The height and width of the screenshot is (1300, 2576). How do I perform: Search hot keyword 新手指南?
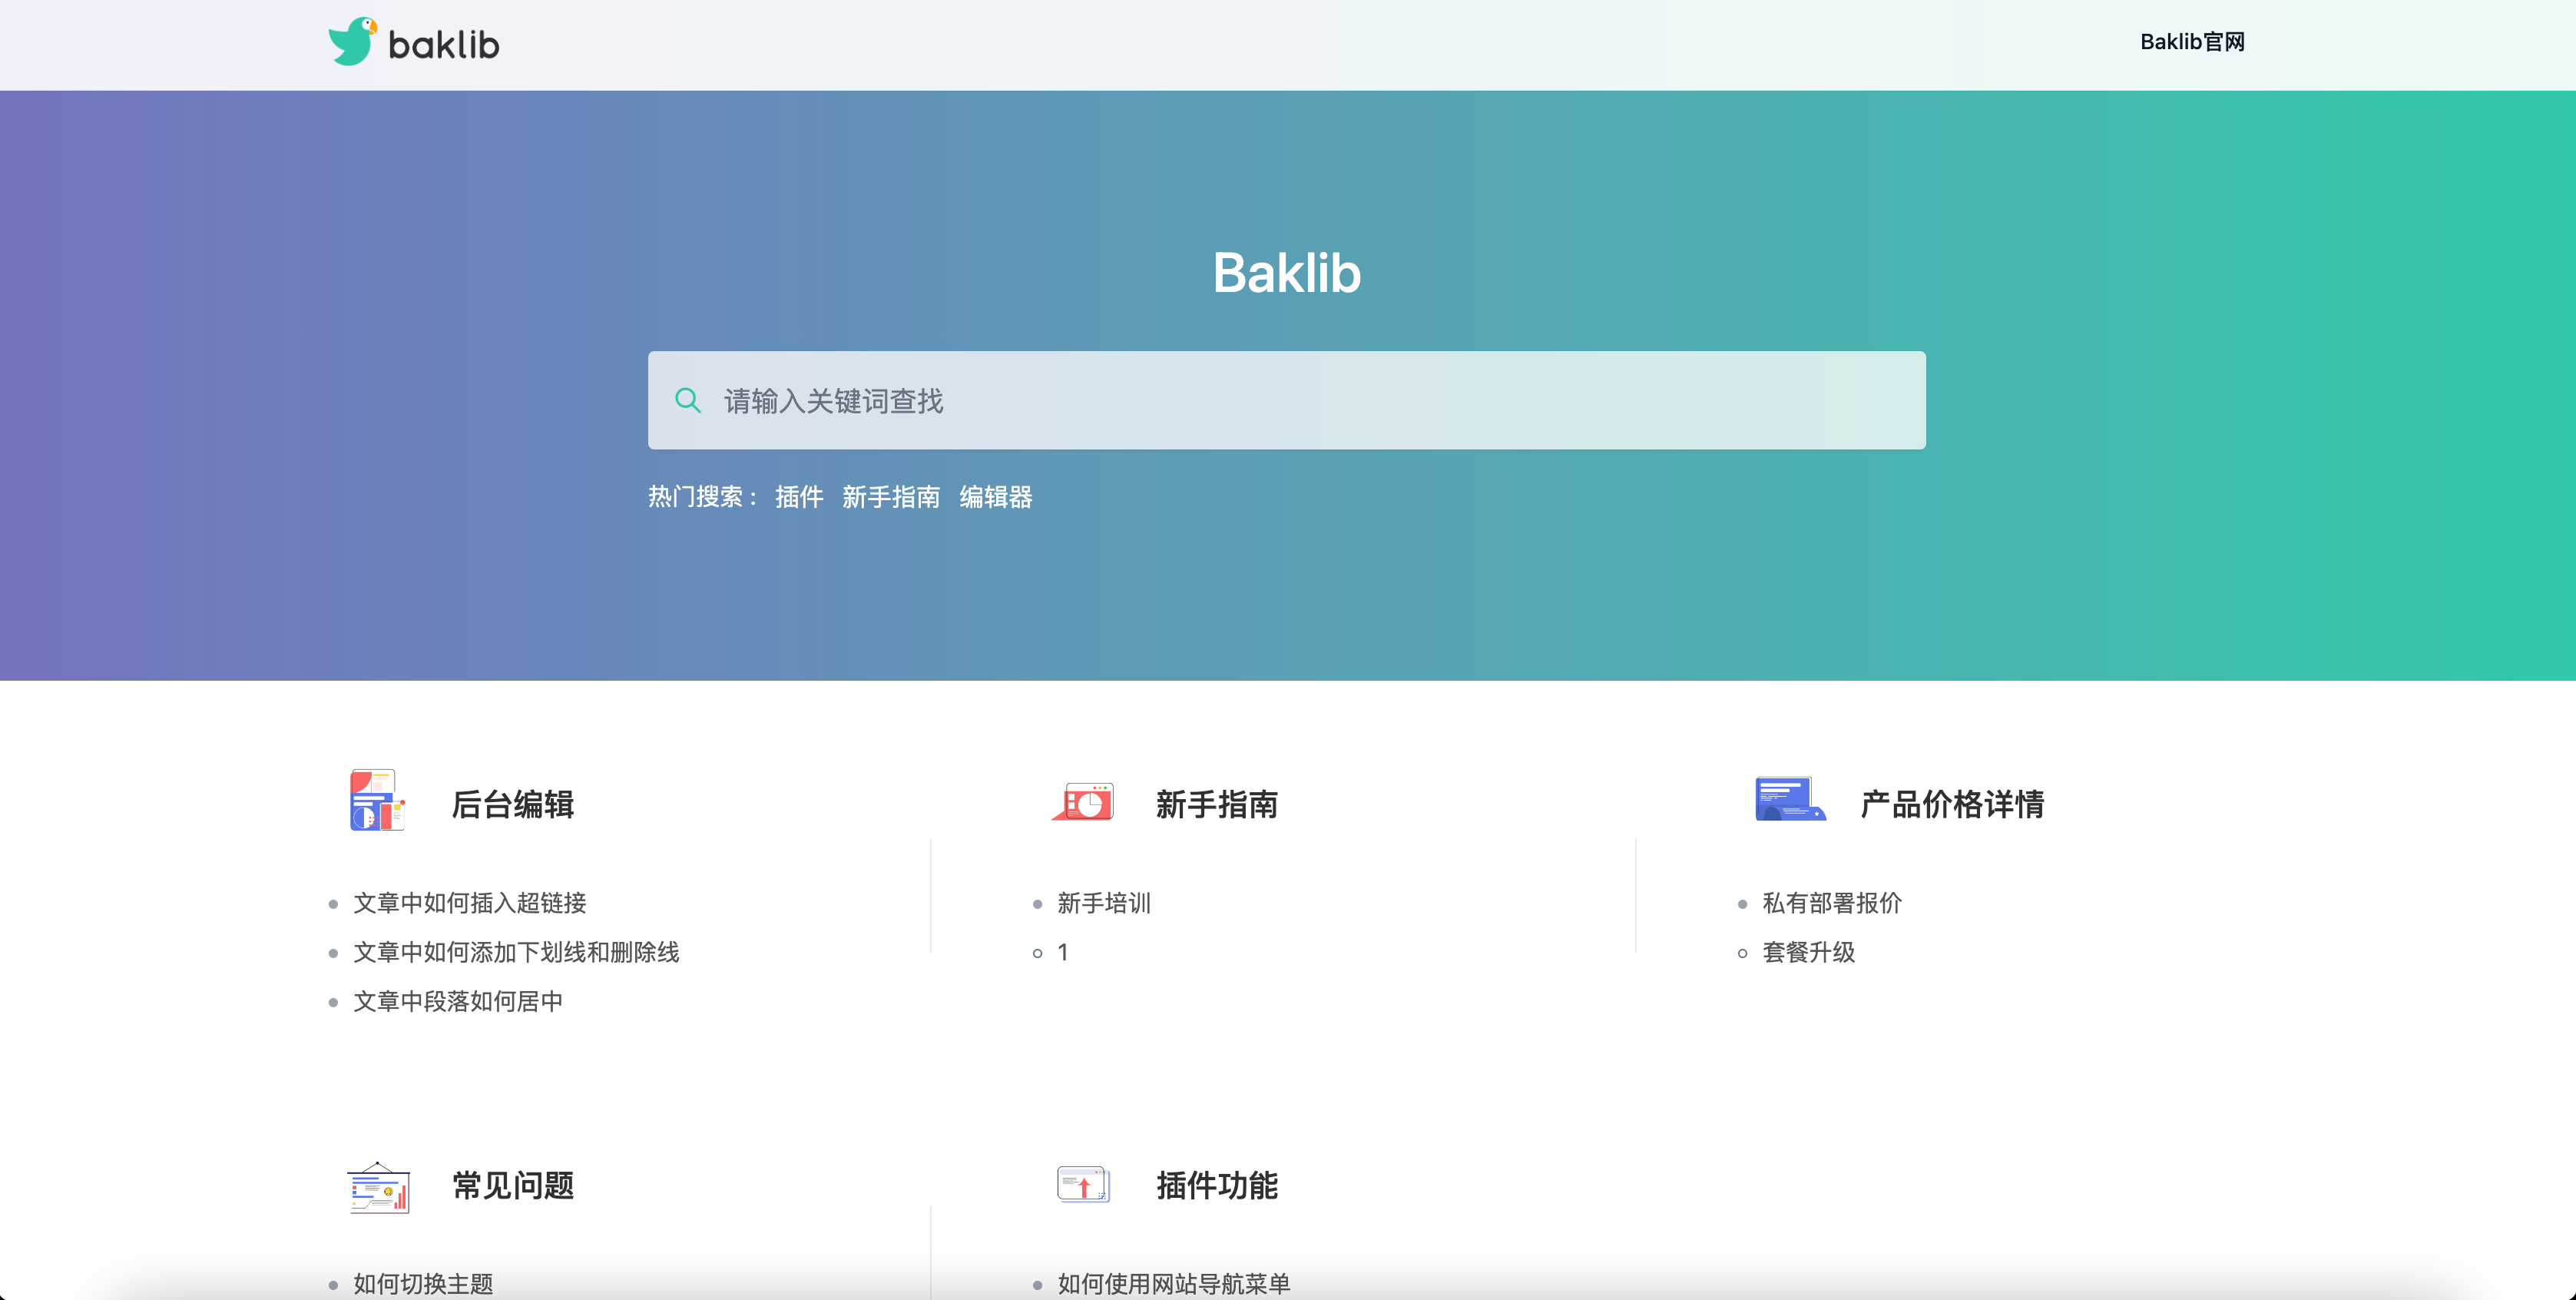click(891, 497)
